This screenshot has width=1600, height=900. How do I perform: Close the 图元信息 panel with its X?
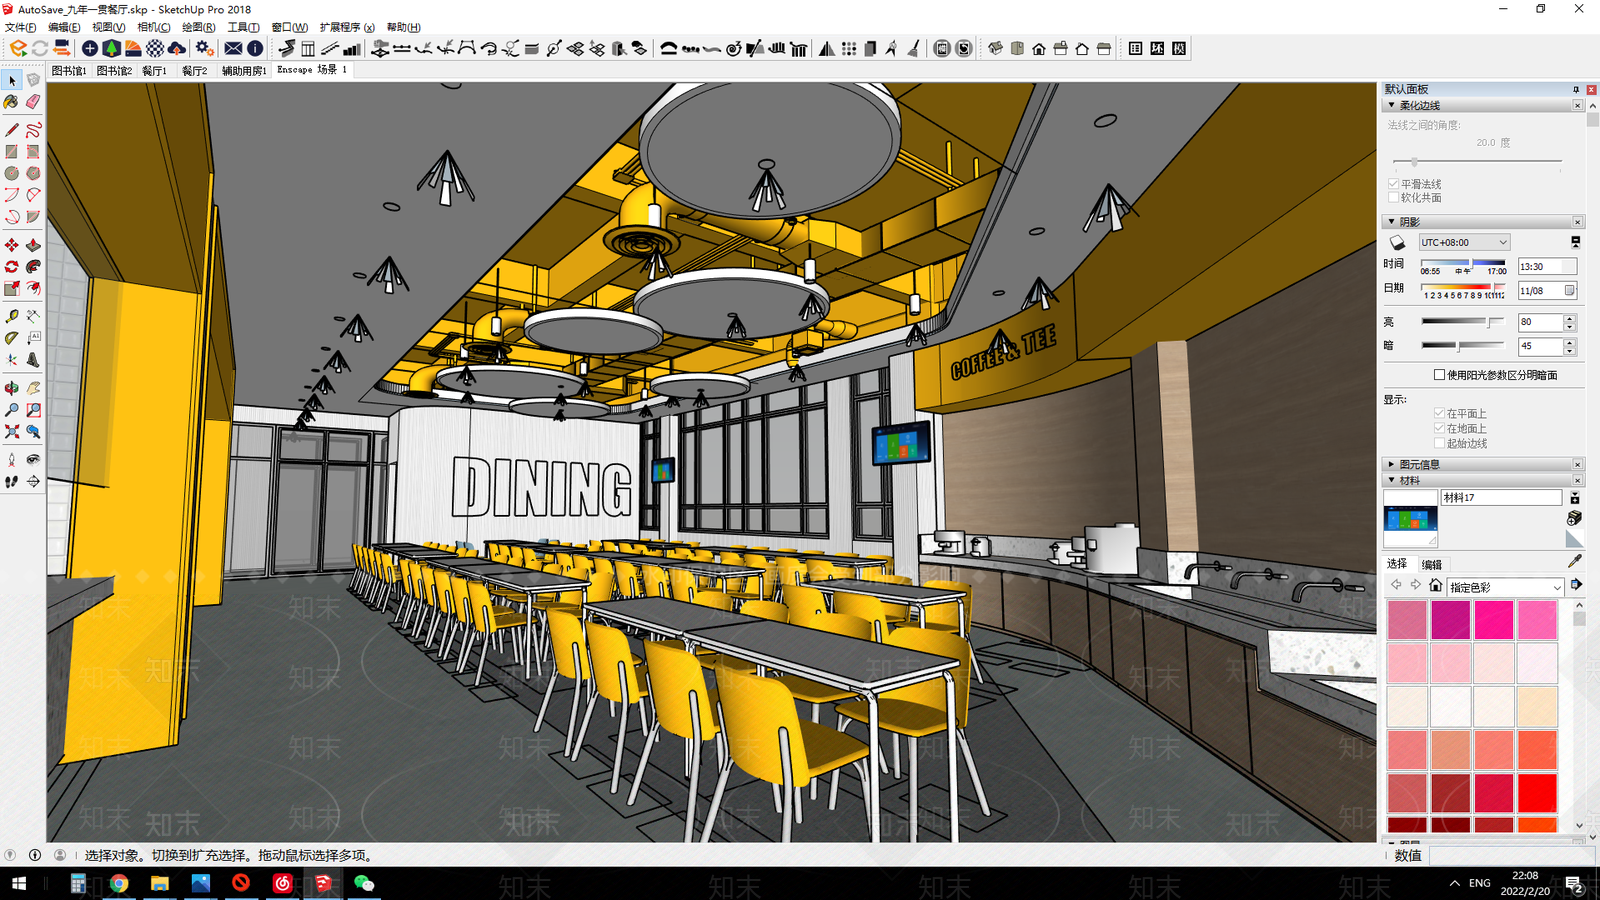point(1578,464)
